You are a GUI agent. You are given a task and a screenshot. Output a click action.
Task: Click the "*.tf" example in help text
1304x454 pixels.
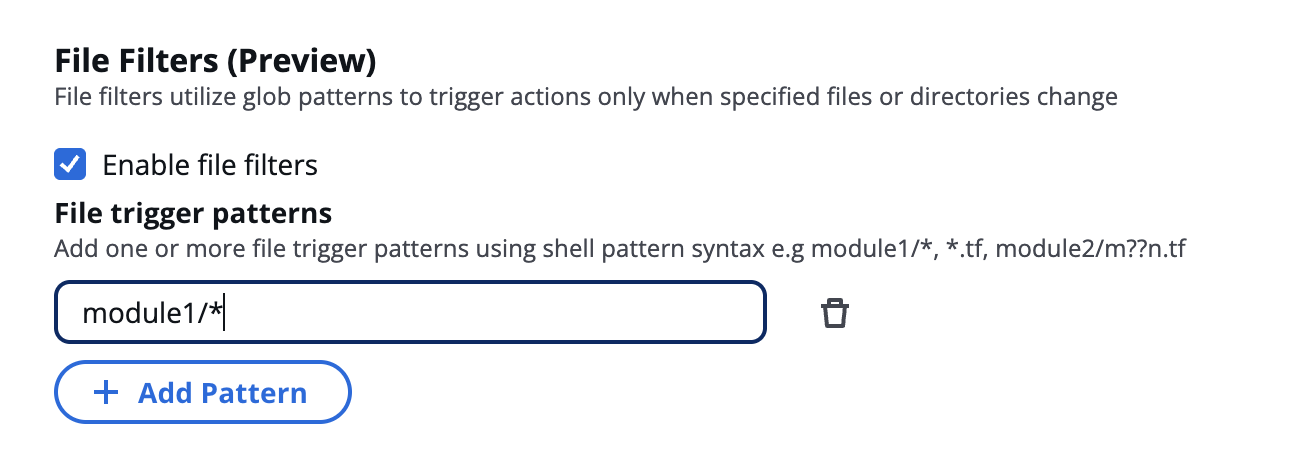click(964, 247)
